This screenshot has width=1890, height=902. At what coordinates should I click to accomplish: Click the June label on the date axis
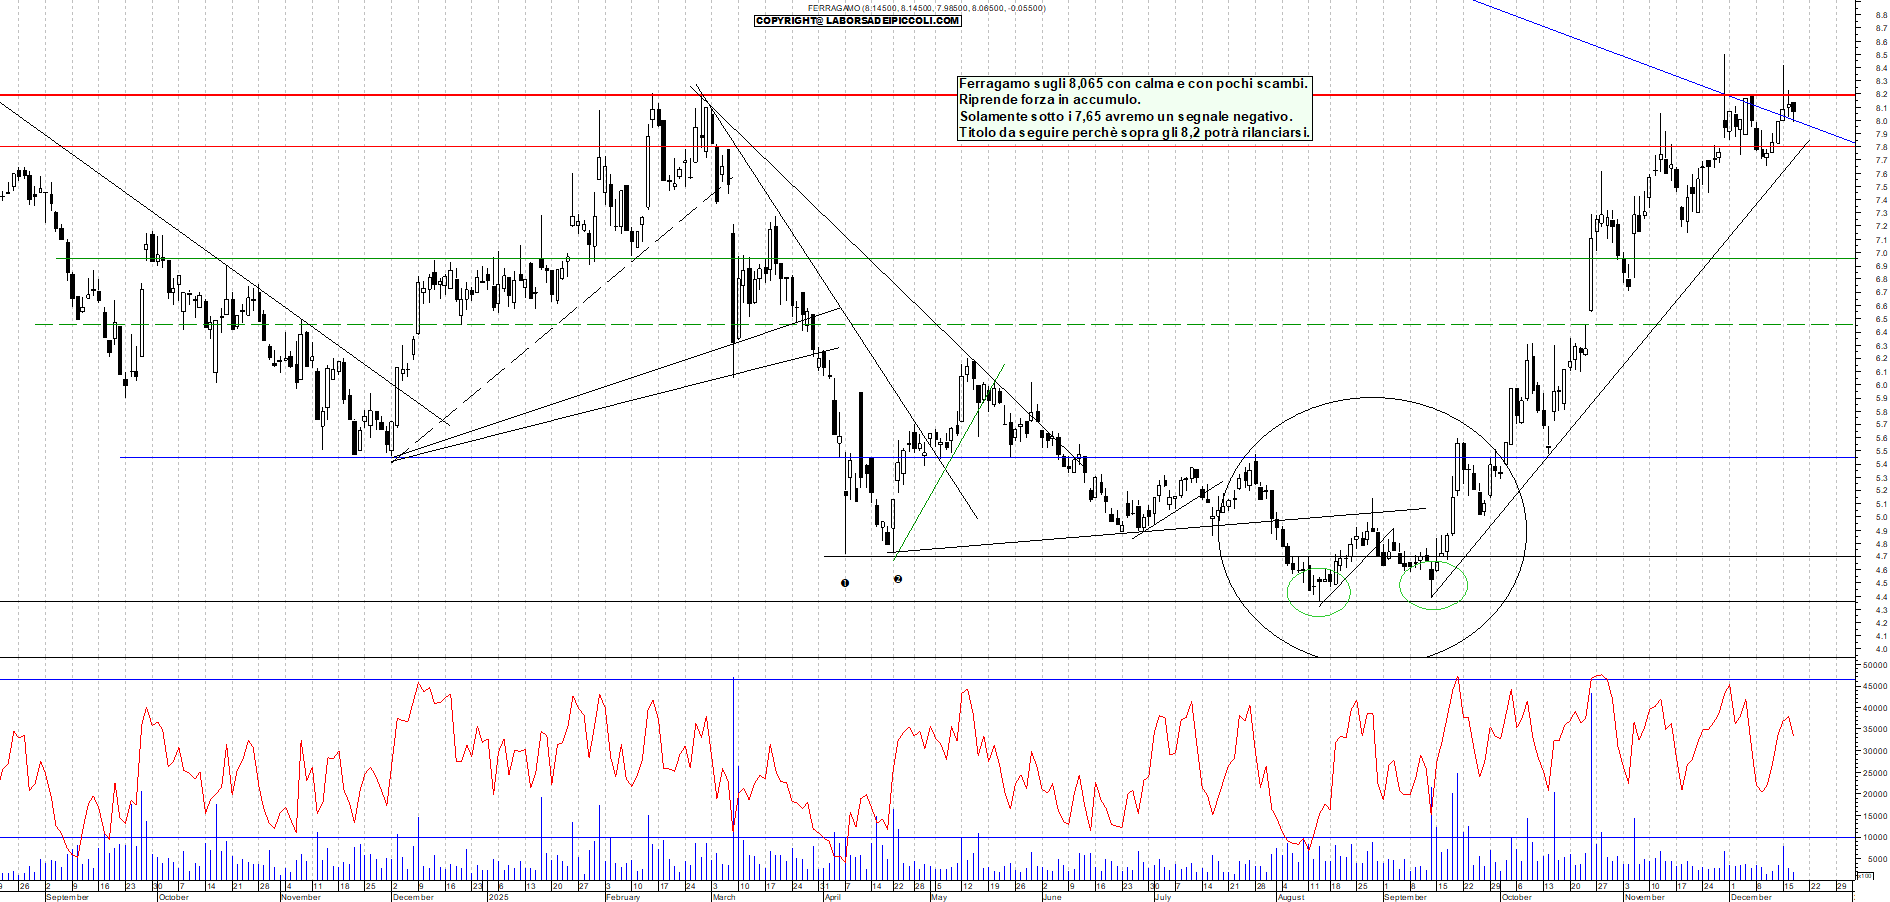[x=1051, y=897]
